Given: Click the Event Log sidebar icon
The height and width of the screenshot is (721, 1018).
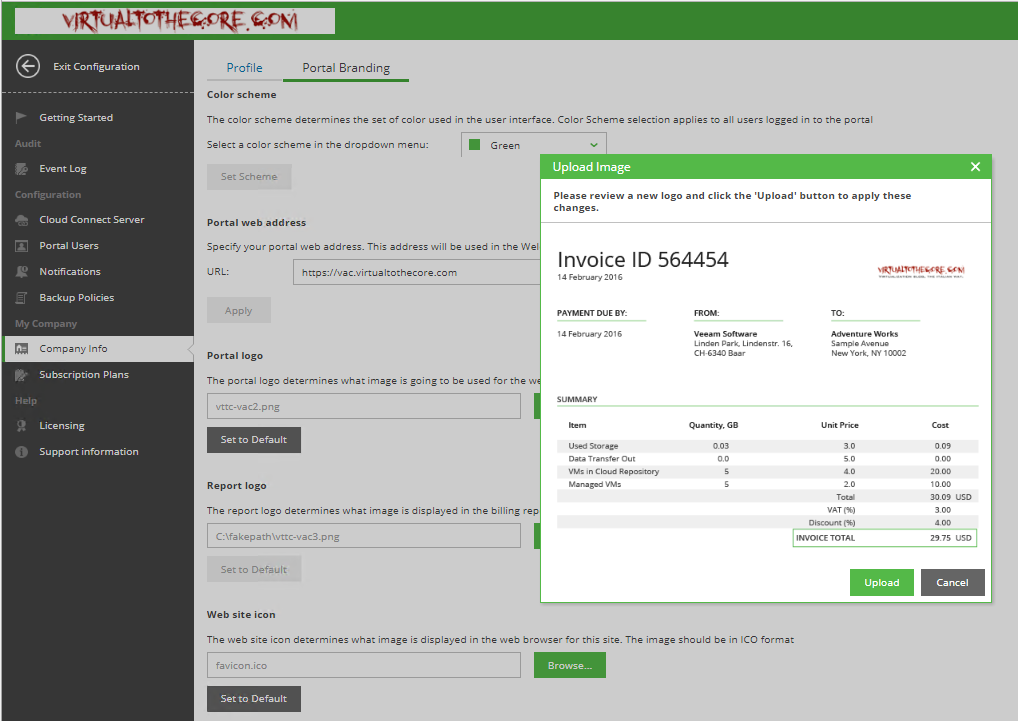Looking at the screenshot, I should pyautogui.click(x=21, y=169).
